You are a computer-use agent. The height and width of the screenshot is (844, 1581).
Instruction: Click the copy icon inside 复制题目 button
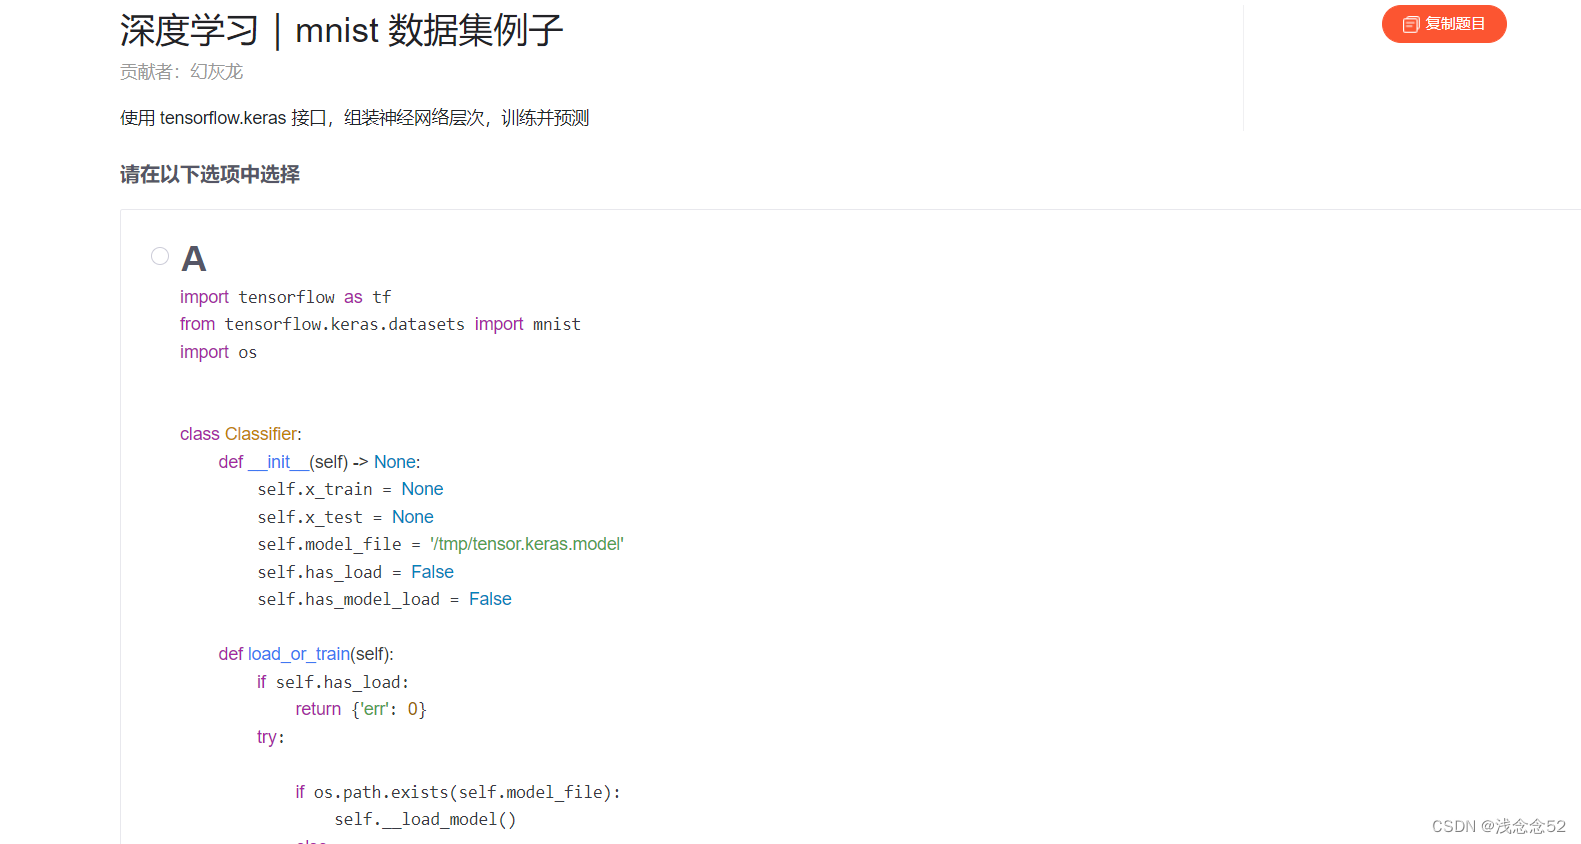coord(1411,24)
